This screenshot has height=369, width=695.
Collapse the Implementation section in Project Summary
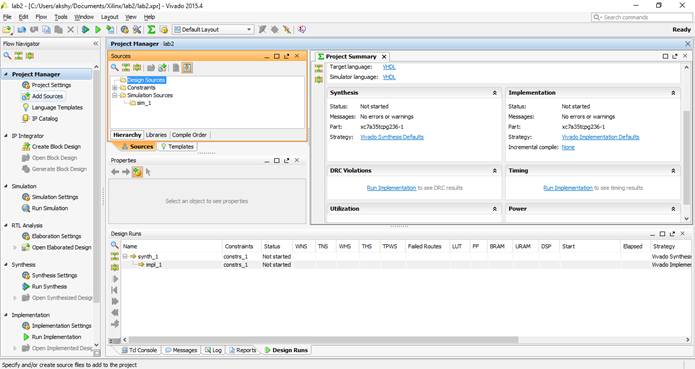click(x=673, y=93)
